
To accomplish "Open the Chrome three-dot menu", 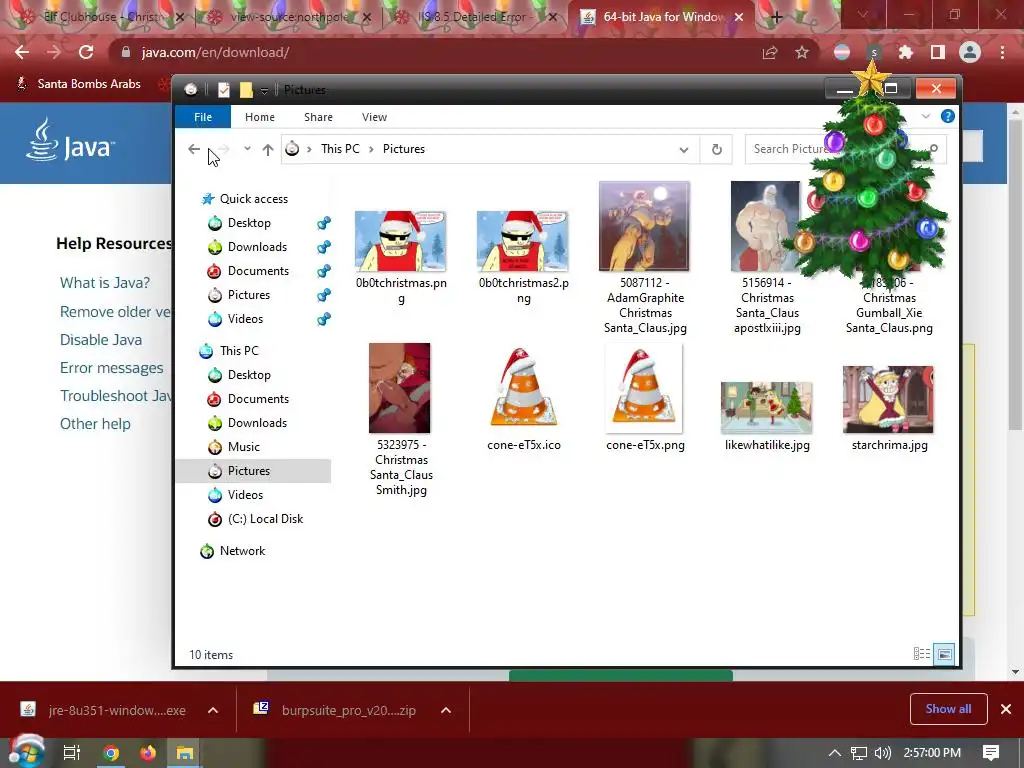I will 1002,52.
